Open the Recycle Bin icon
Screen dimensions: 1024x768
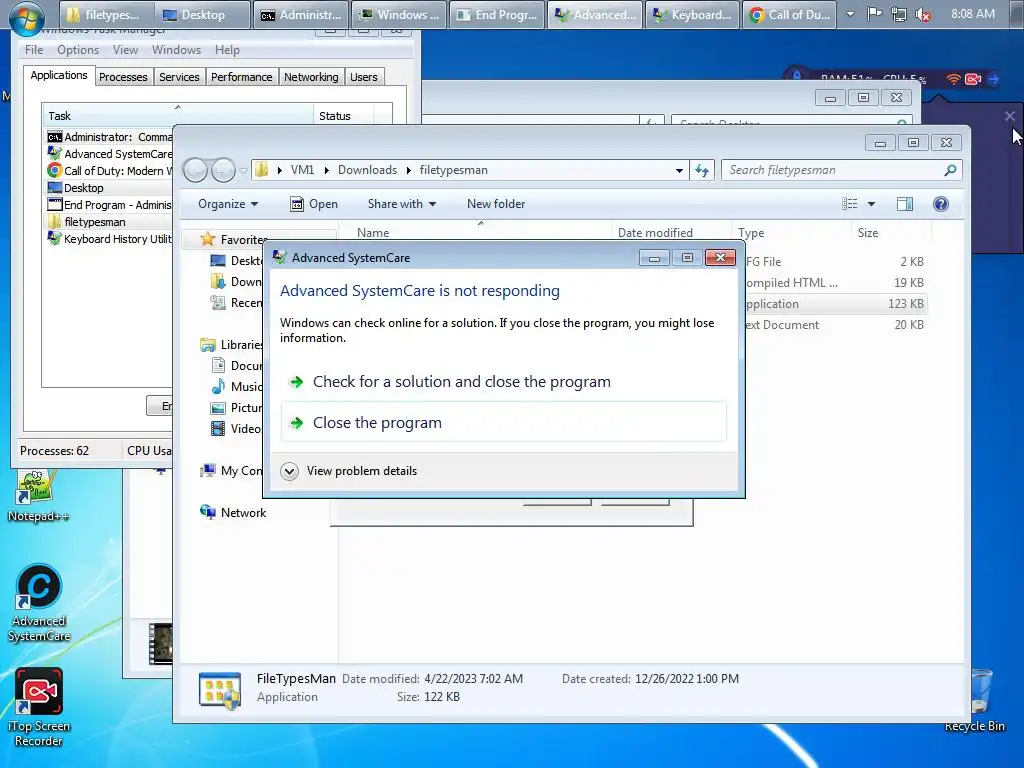pos(977,701)
